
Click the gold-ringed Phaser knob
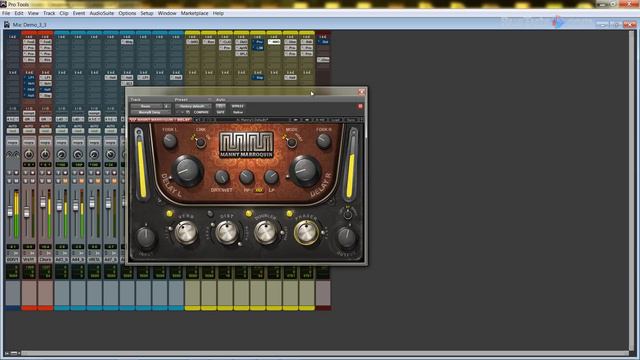[306, 233]
